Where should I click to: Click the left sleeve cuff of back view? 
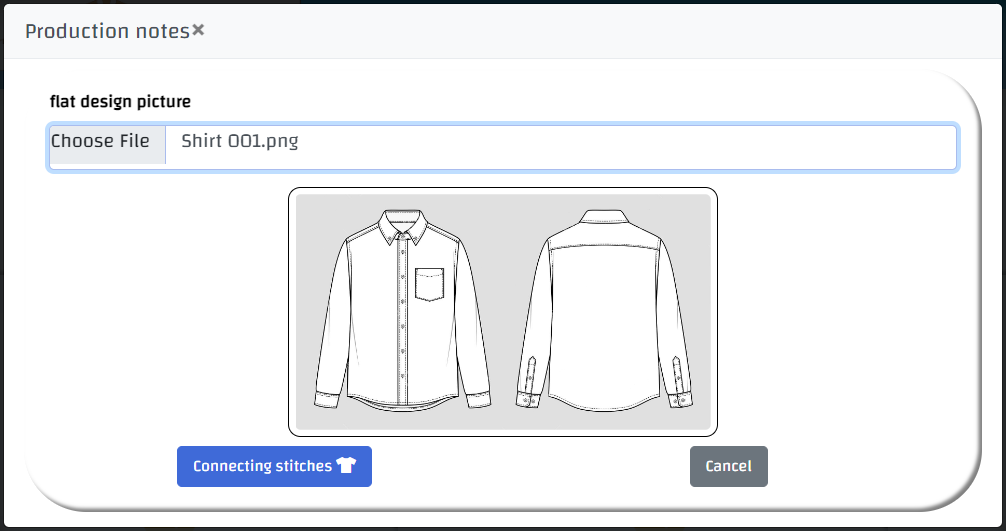tap(527, 400)
